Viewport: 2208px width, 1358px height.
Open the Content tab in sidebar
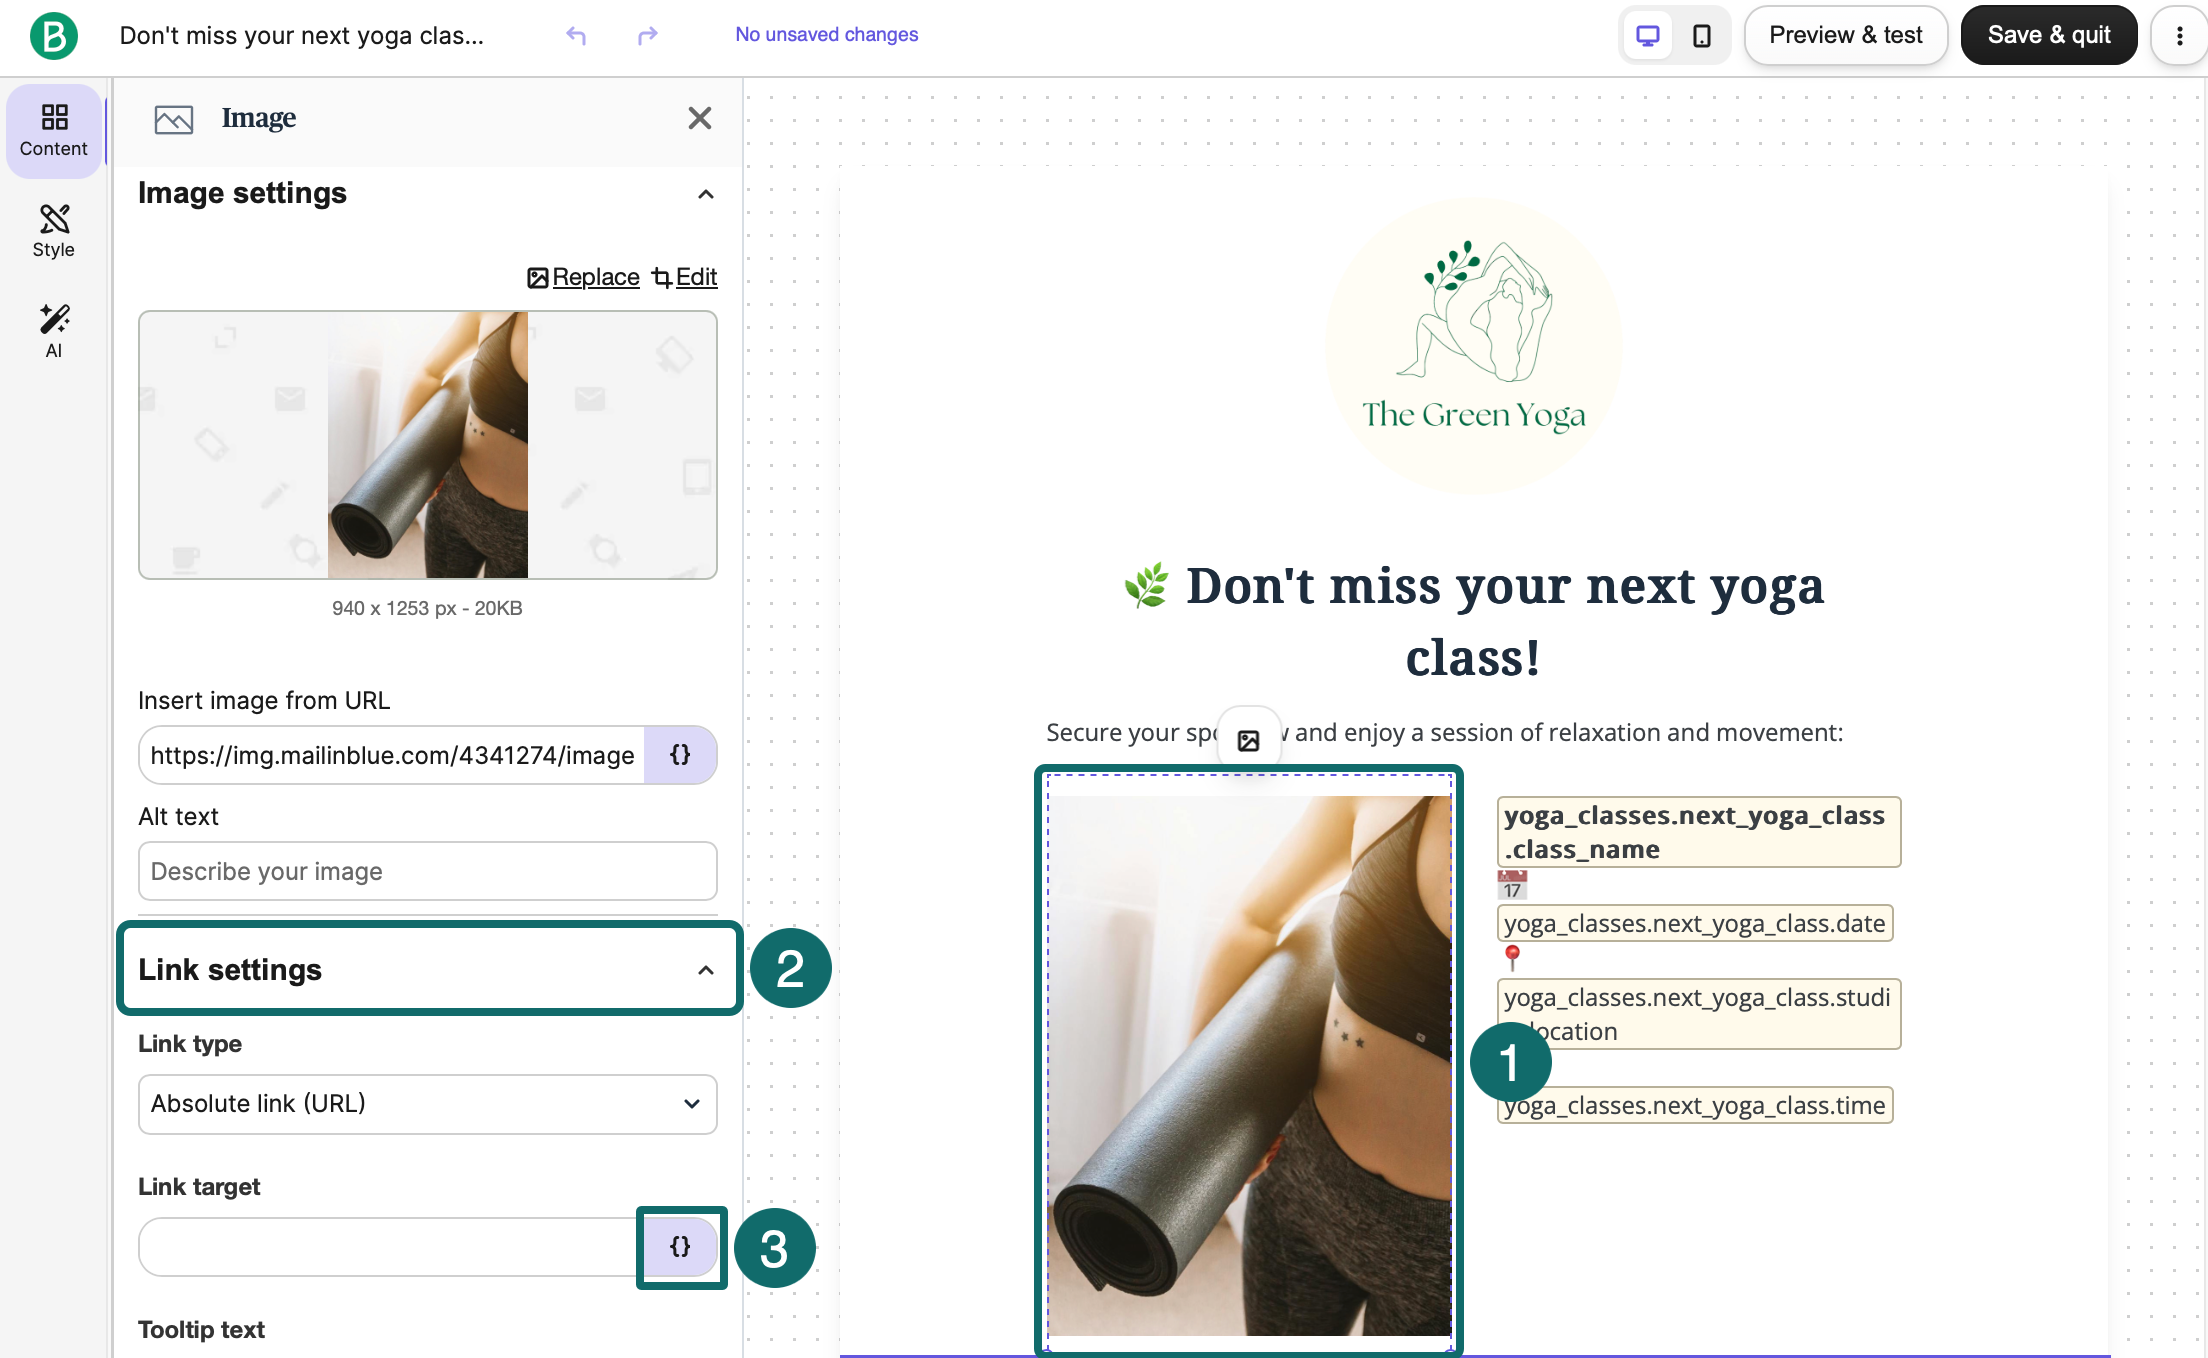(54, 131)
